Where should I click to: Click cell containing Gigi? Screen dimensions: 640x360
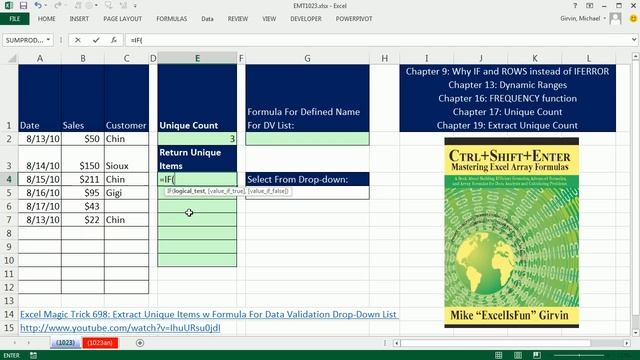127,193
